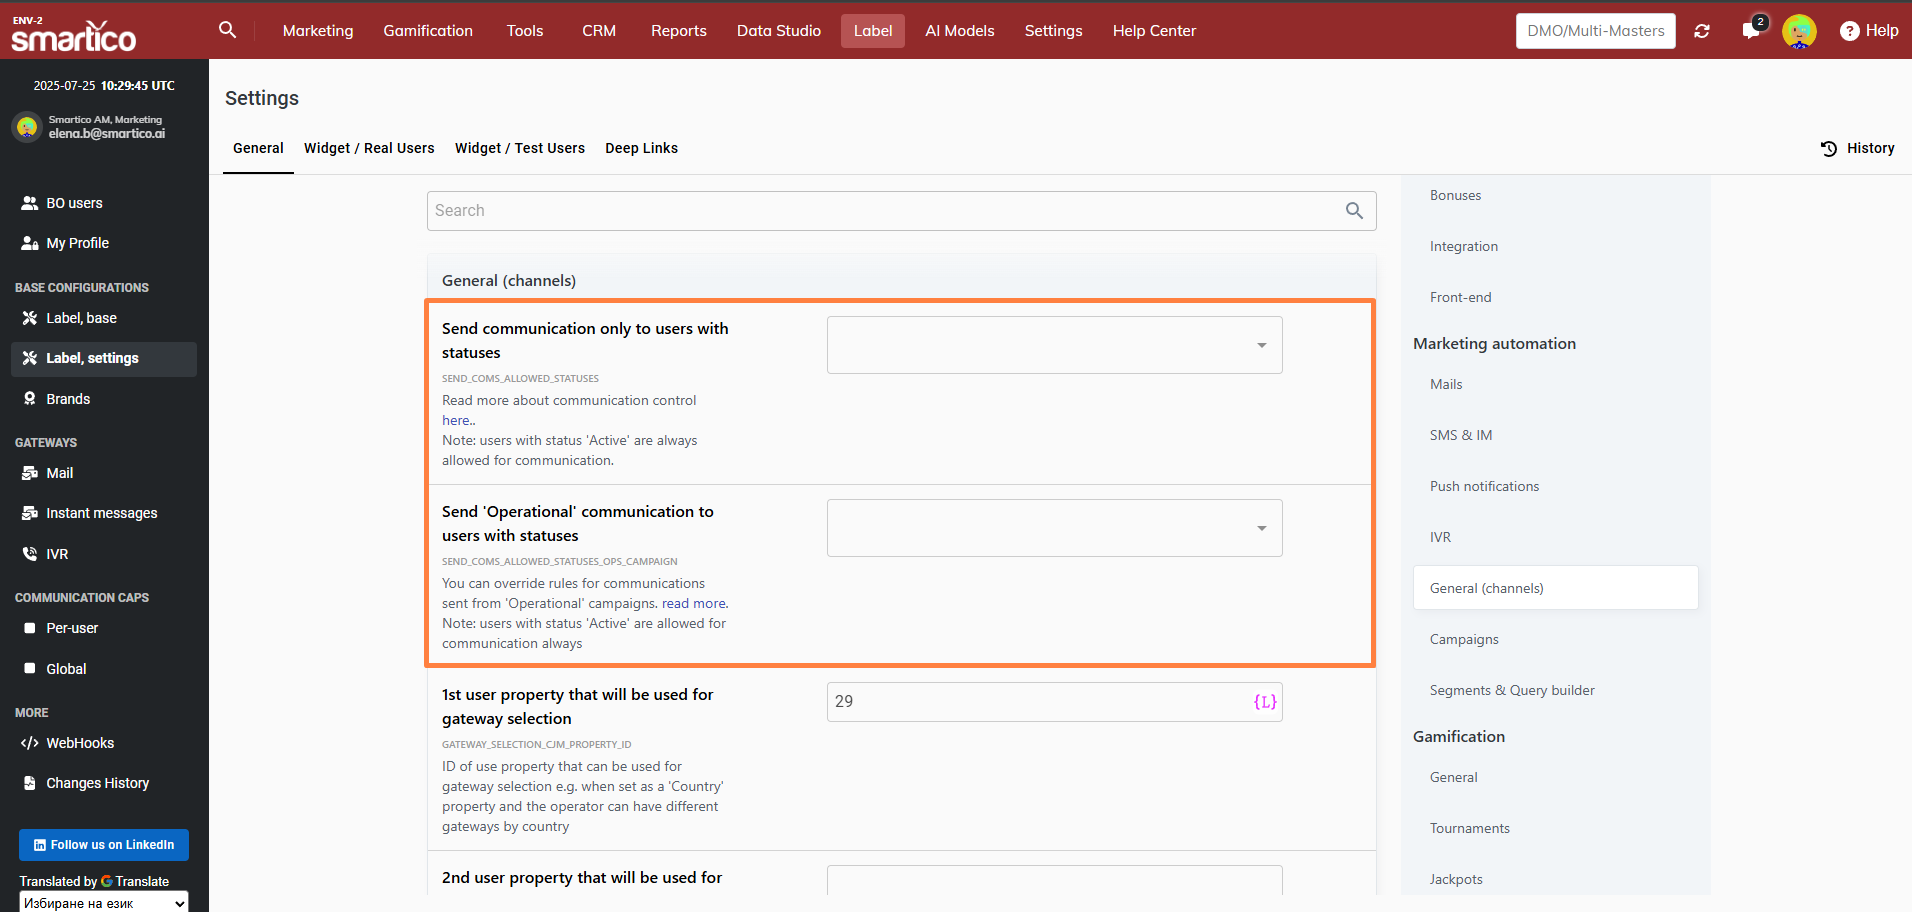This screenshot has height=912, width=1912.
Task: Open WebHooks from the sidebar
Action: click(x=80, y=743)
